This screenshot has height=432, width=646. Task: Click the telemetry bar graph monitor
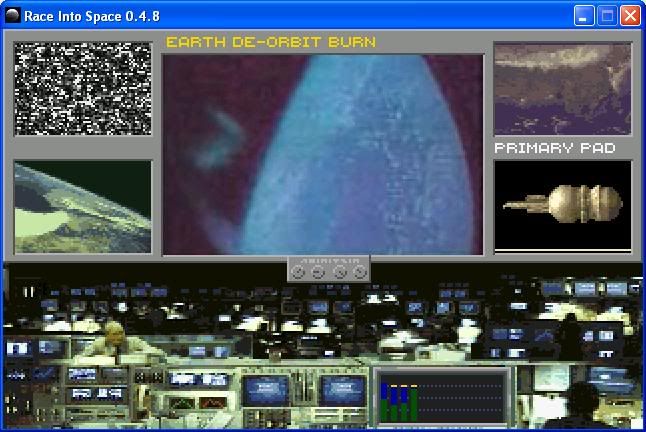point(442,397)
